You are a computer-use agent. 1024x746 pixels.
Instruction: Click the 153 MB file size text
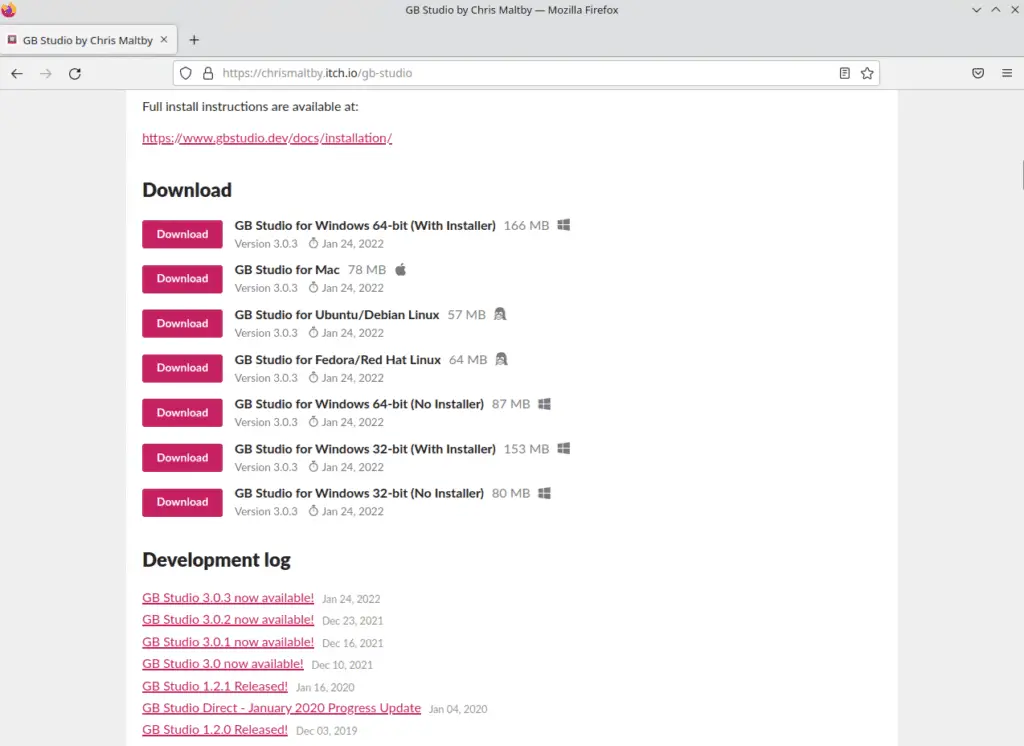526,449
